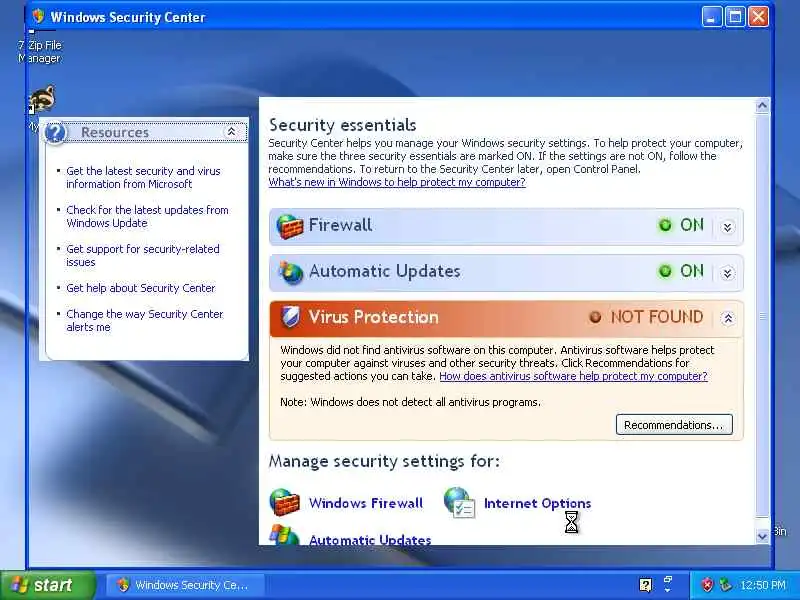Open 'Get help about Security Center' link

point(141,288)
